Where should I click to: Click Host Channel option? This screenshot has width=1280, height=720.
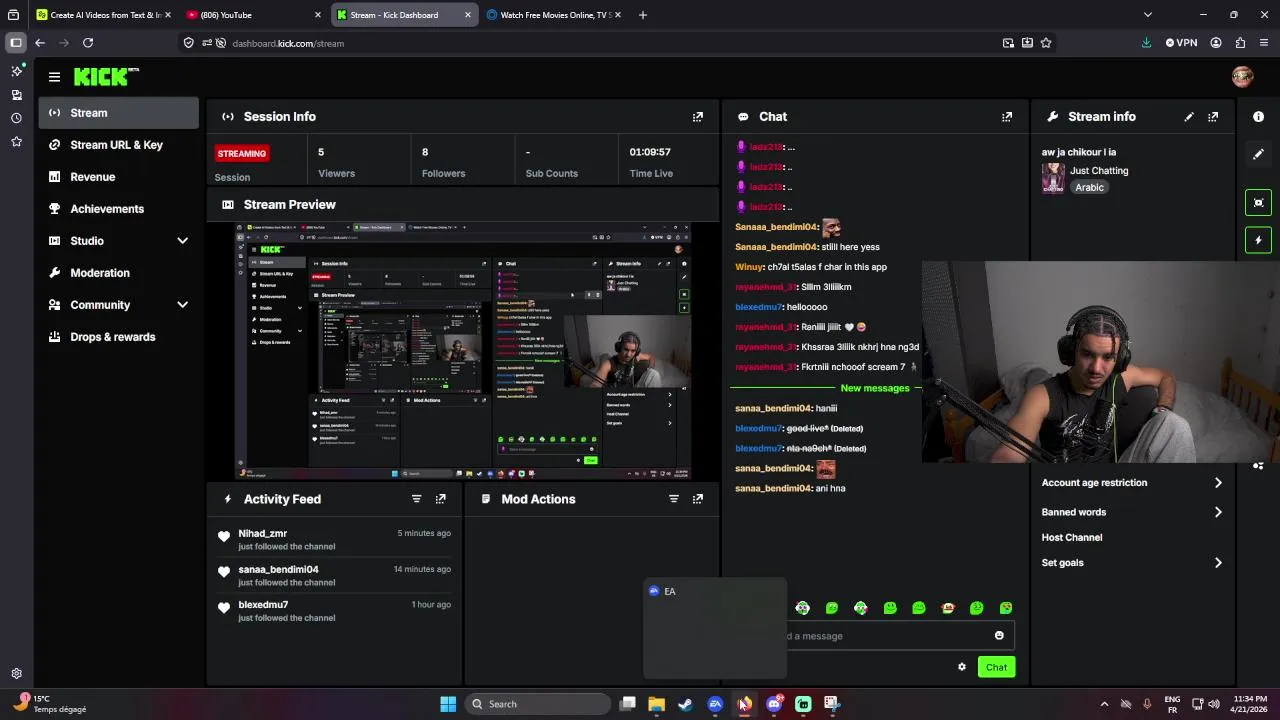1072,538
